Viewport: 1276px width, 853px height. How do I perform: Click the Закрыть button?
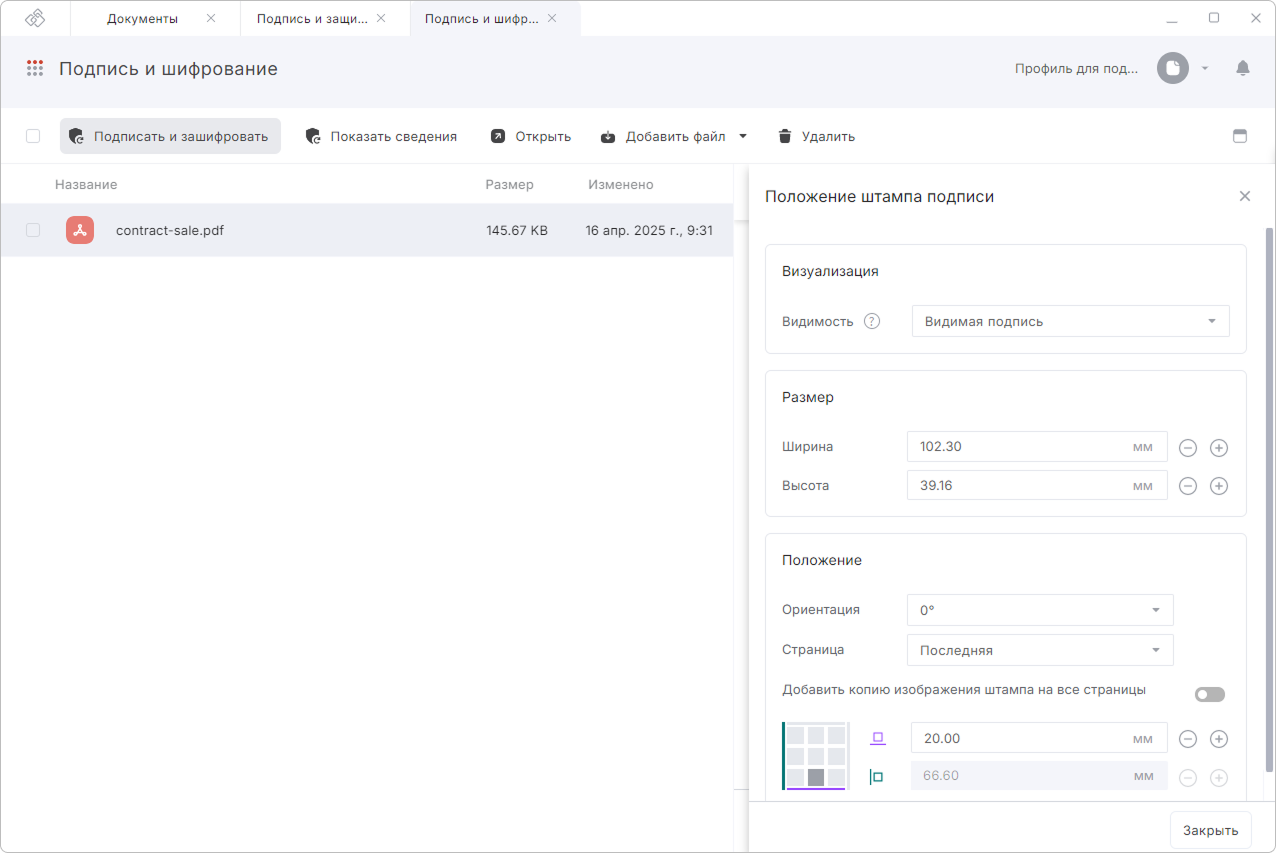[1211, 830]
